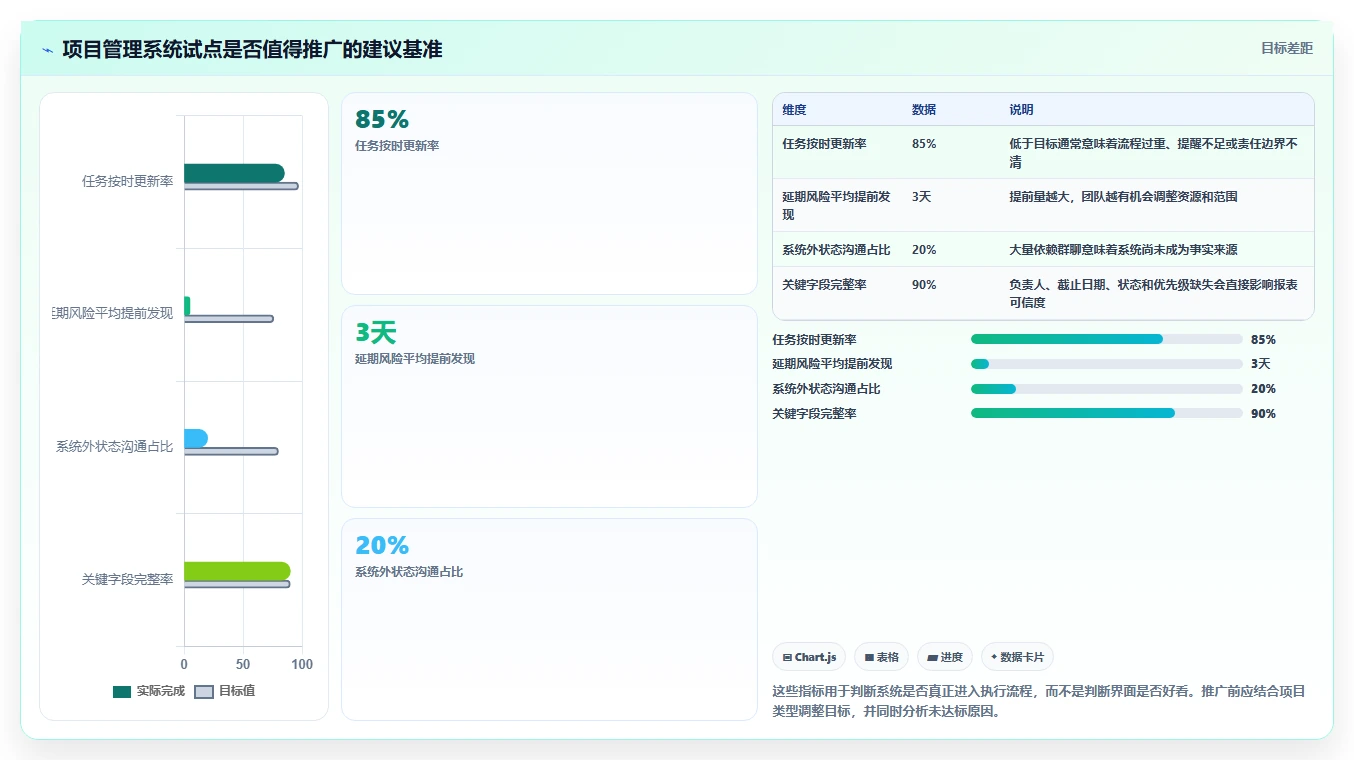Click the 系统外状态沟通占比 progress bar
The width and height of the screenshot is (1354, 760).
coord(1106,389)
